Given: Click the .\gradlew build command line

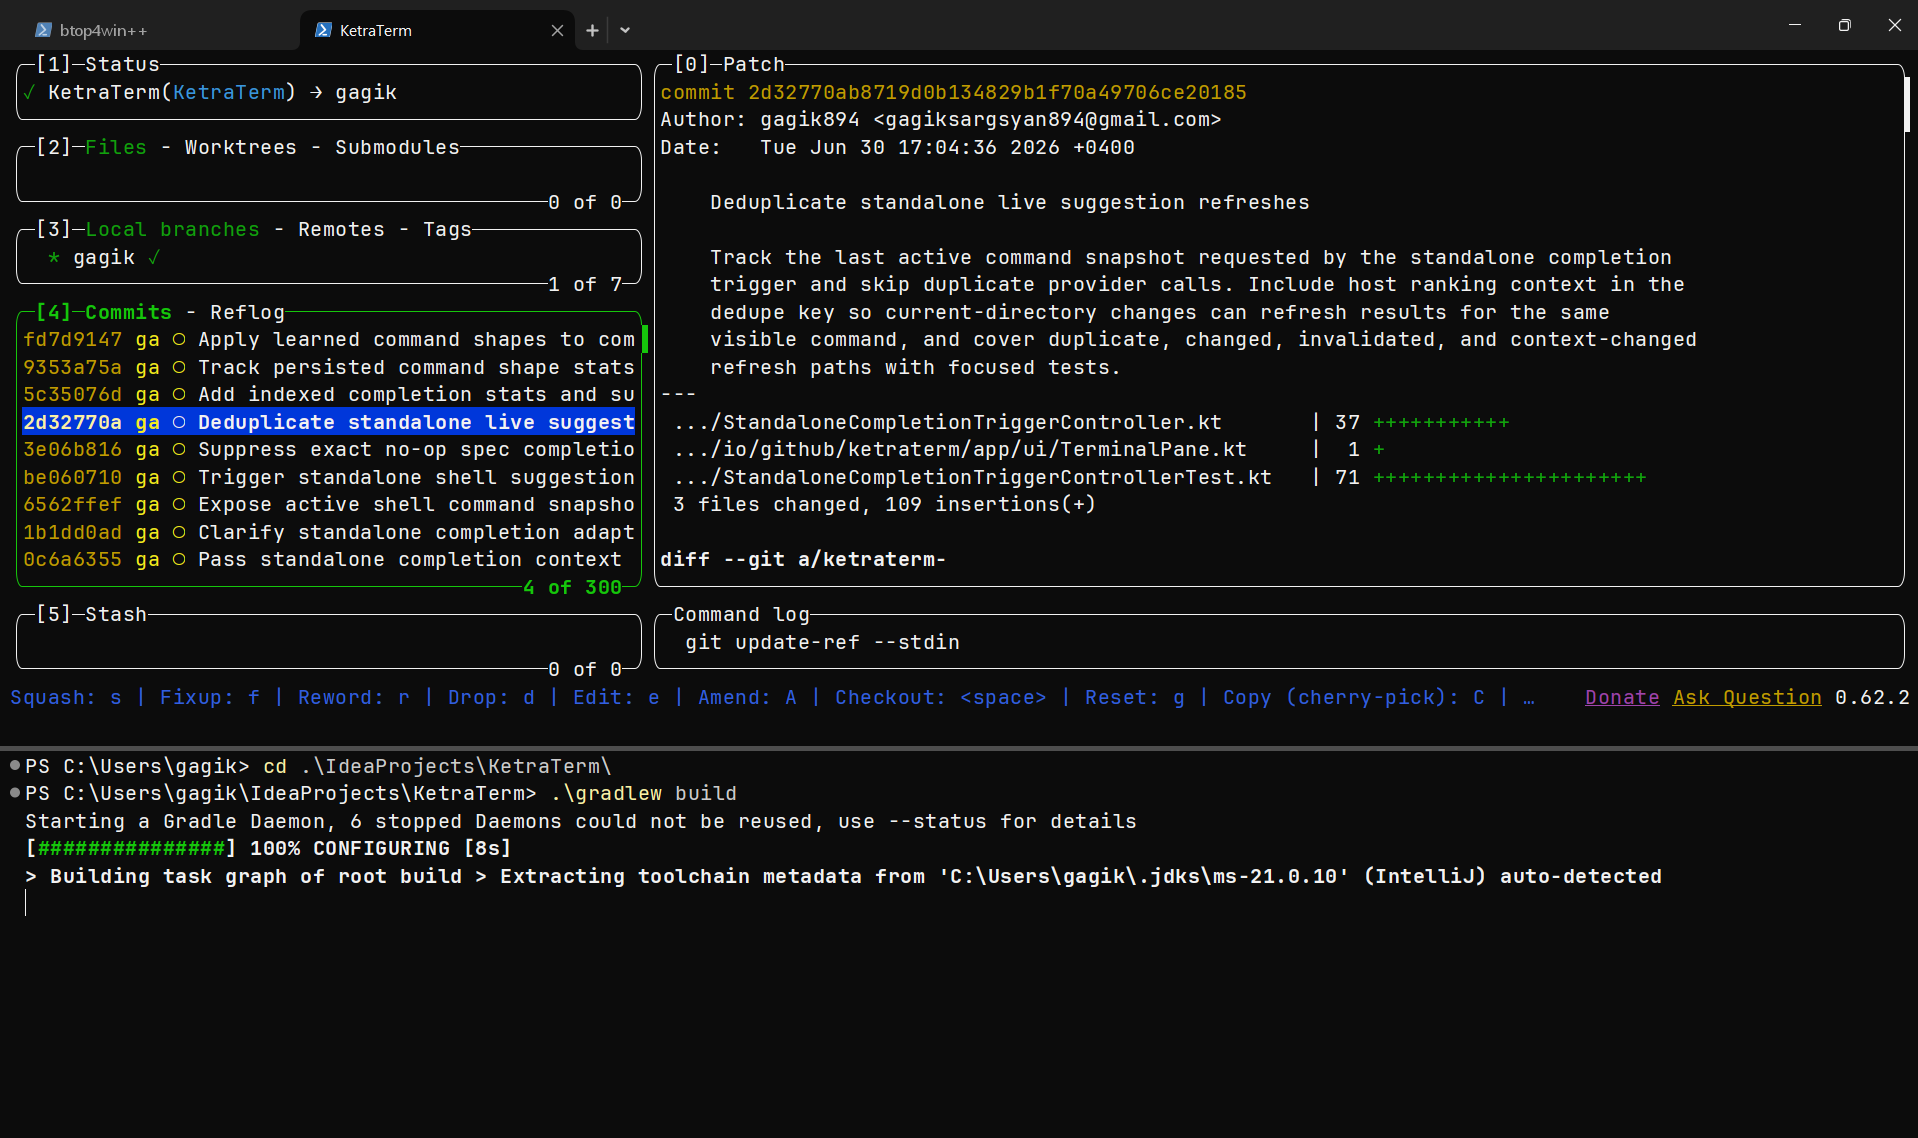Looking at the screenshot, I should 644,793.
